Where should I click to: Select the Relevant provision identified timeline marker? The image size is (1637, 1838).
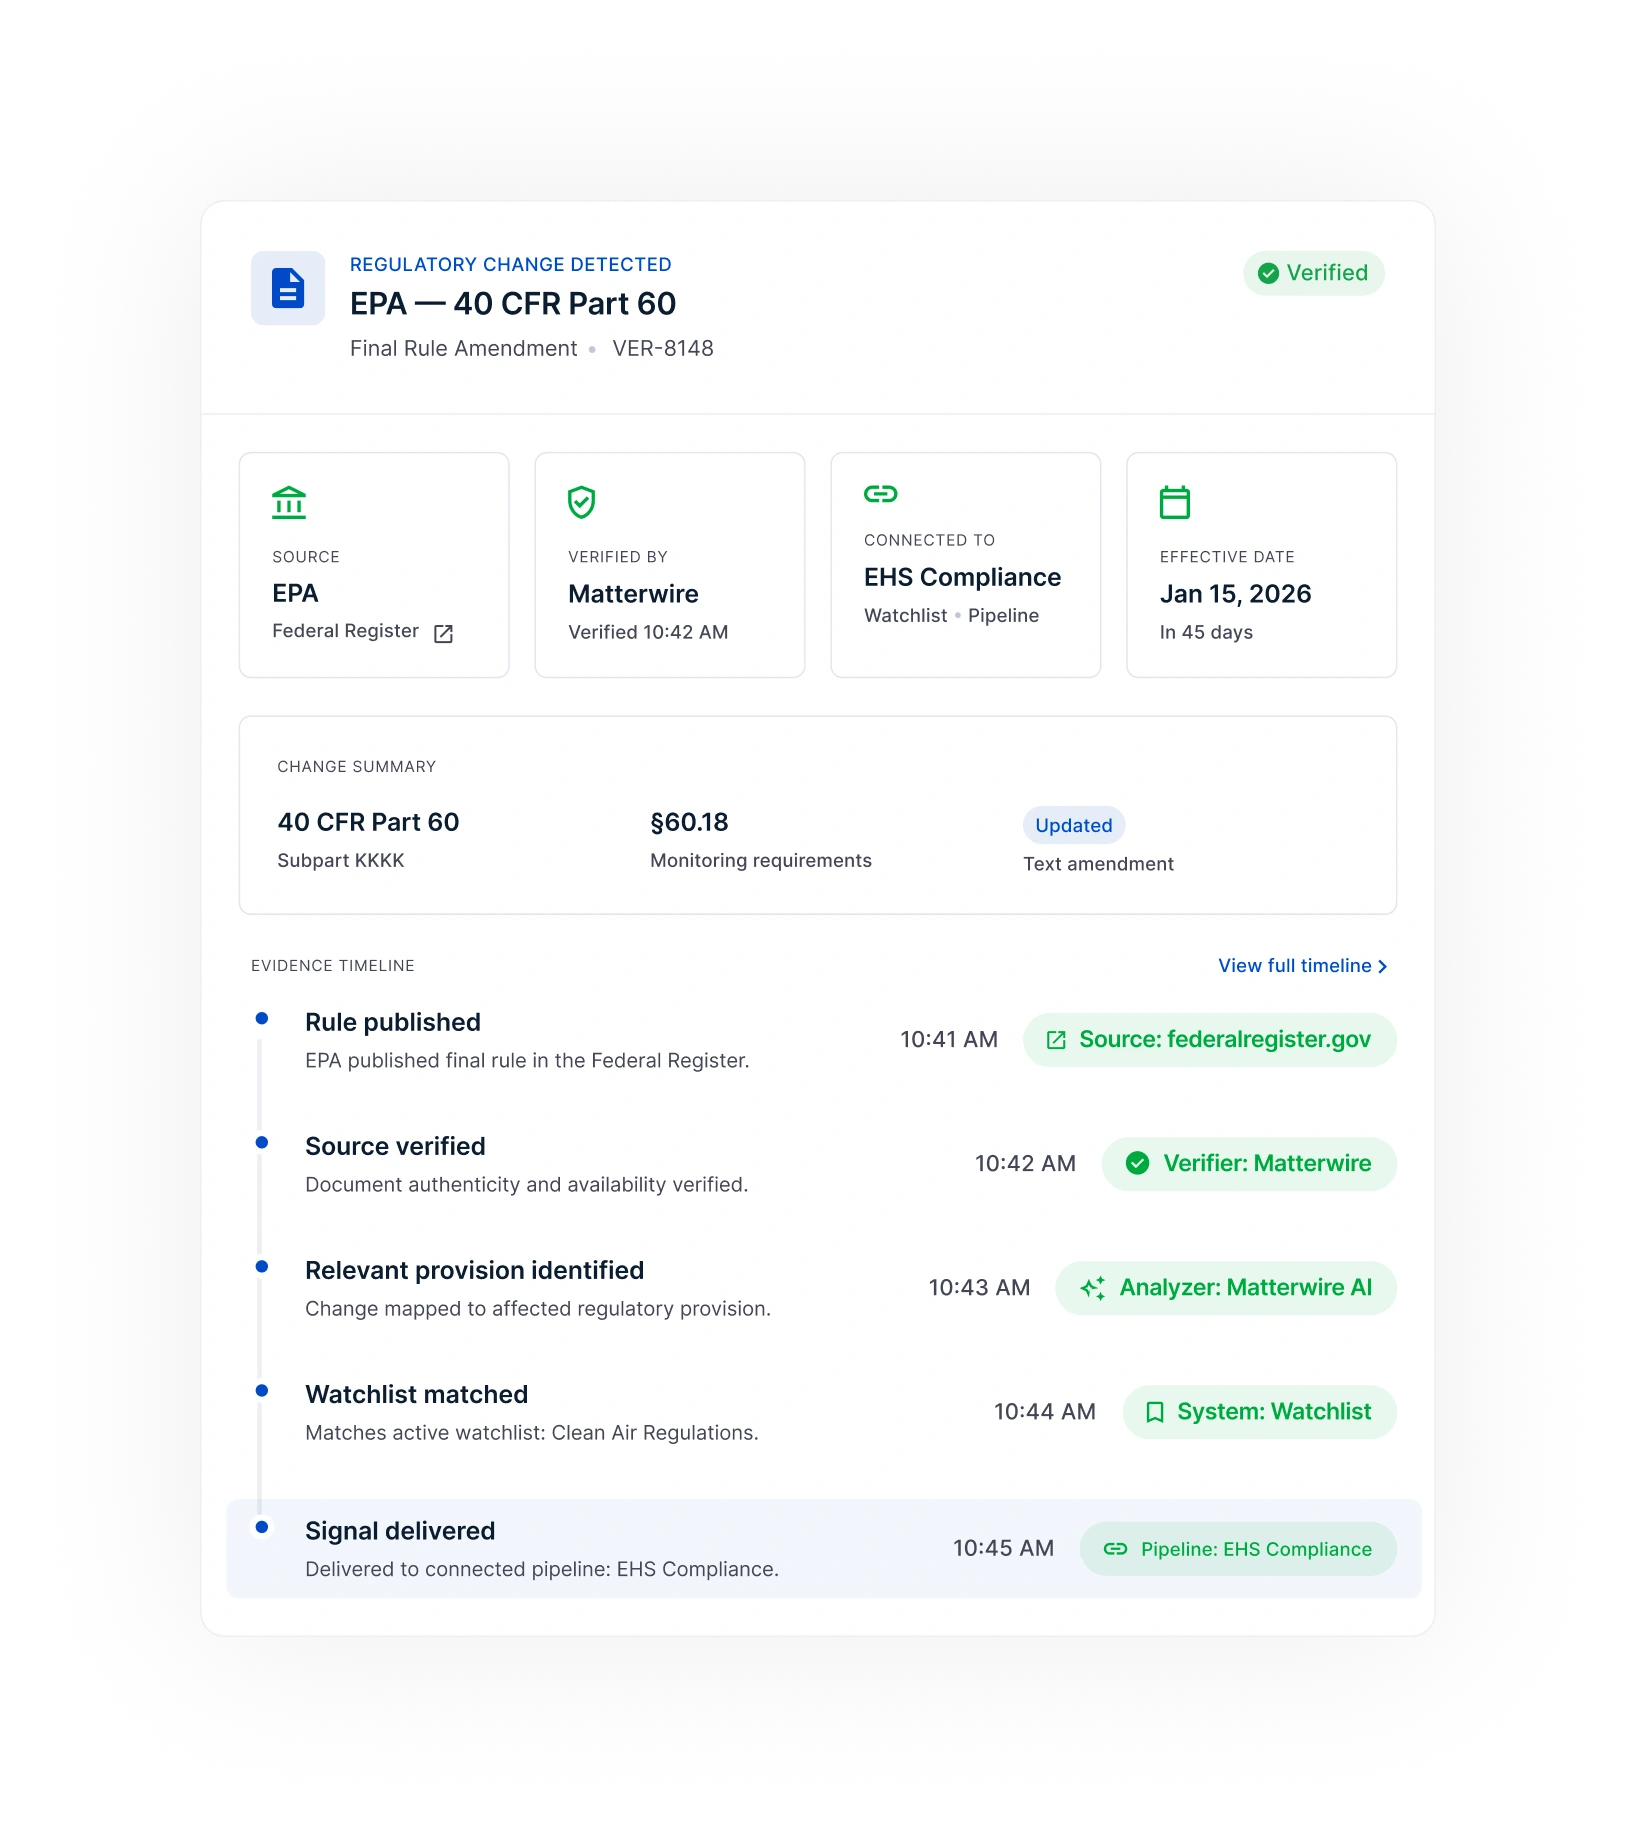click(262, 1266)
